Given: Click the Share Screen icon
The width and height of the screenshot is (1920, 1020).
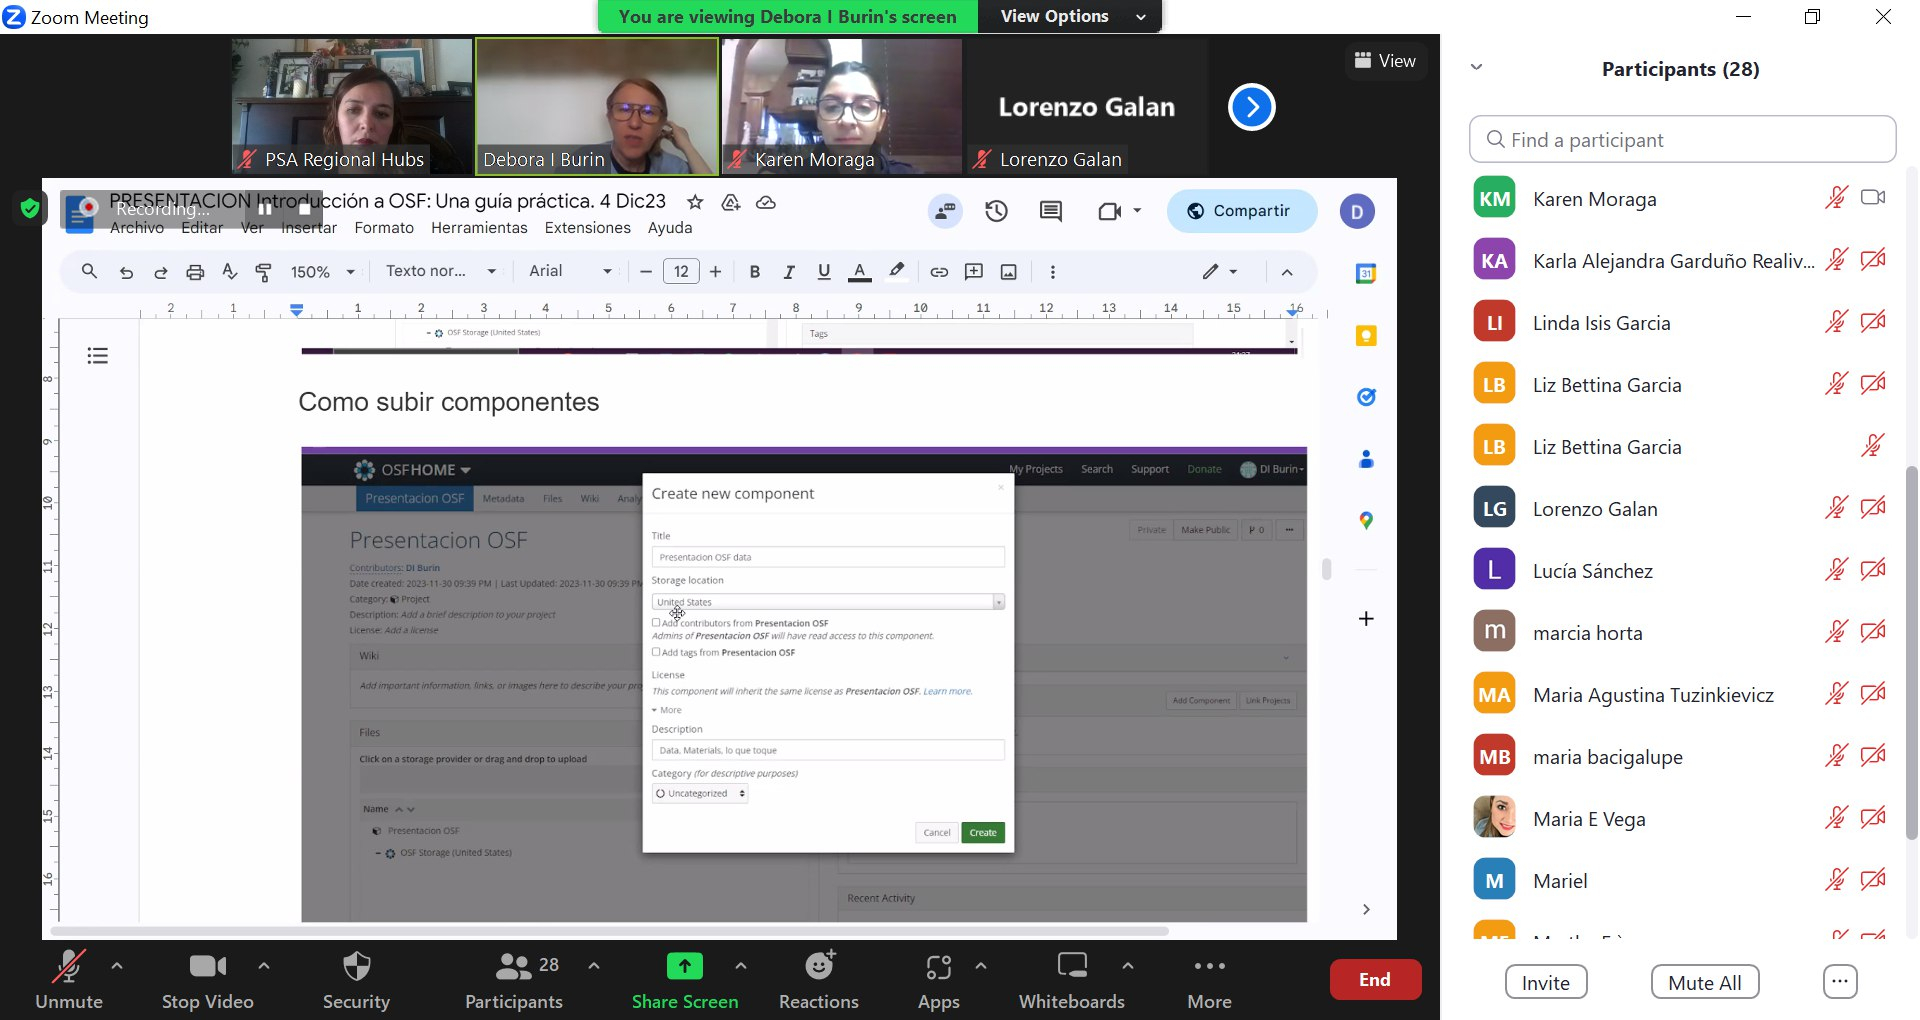Looking at the screenshot, I should pos(684,967).
